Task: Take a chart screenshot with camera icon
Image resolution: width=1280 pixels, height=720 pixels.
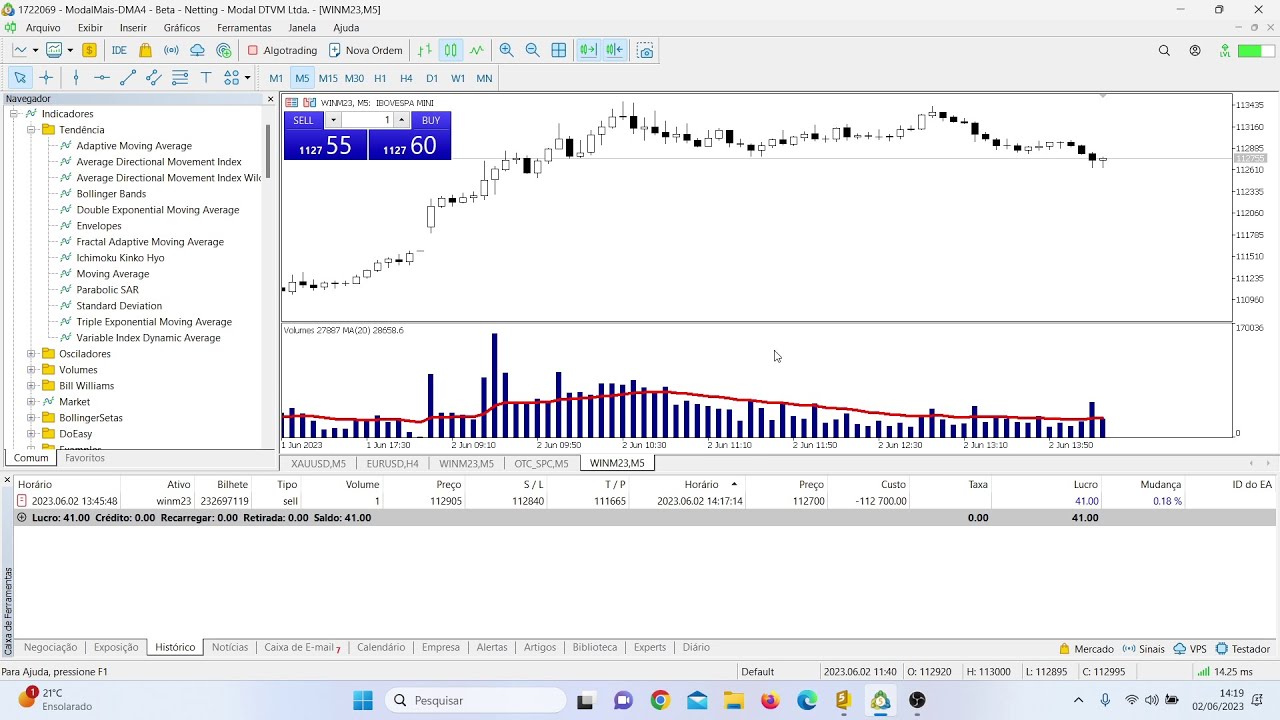Action: point(645,50)
